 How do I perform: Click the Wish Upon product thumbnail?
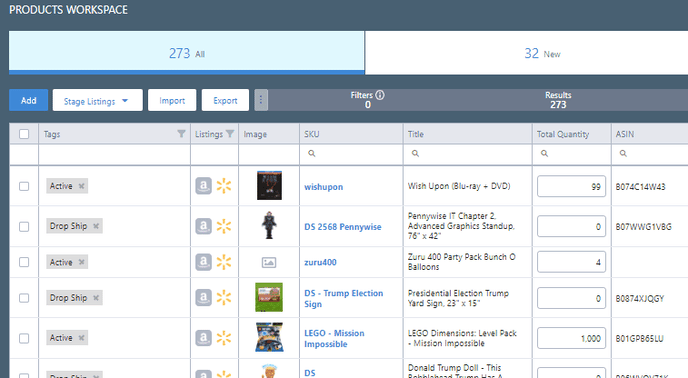(269, 185)
